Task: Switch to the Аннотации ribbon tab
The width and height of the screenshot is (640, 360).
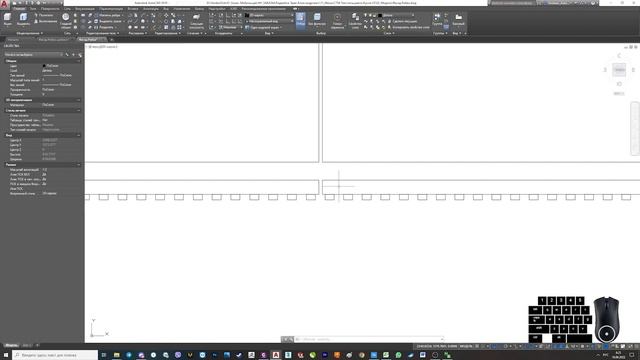Action: (x=151, y=9)
